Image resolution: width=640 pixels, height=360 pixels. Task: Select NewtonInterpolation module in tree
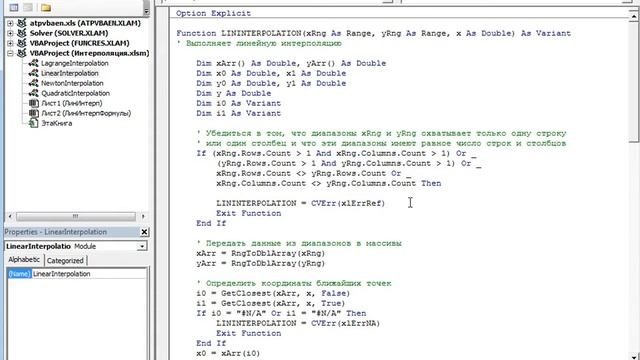[x=72, y=83]
